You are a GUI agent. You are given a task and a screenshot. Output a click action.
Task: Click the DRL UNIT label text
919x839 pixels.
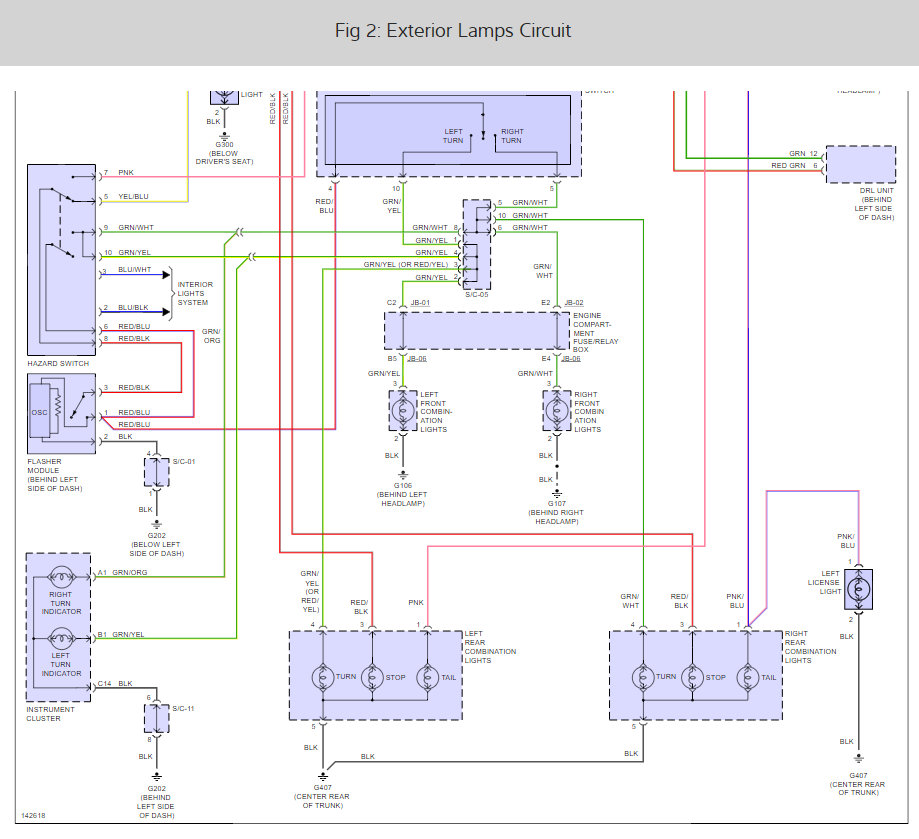point(876,204)
